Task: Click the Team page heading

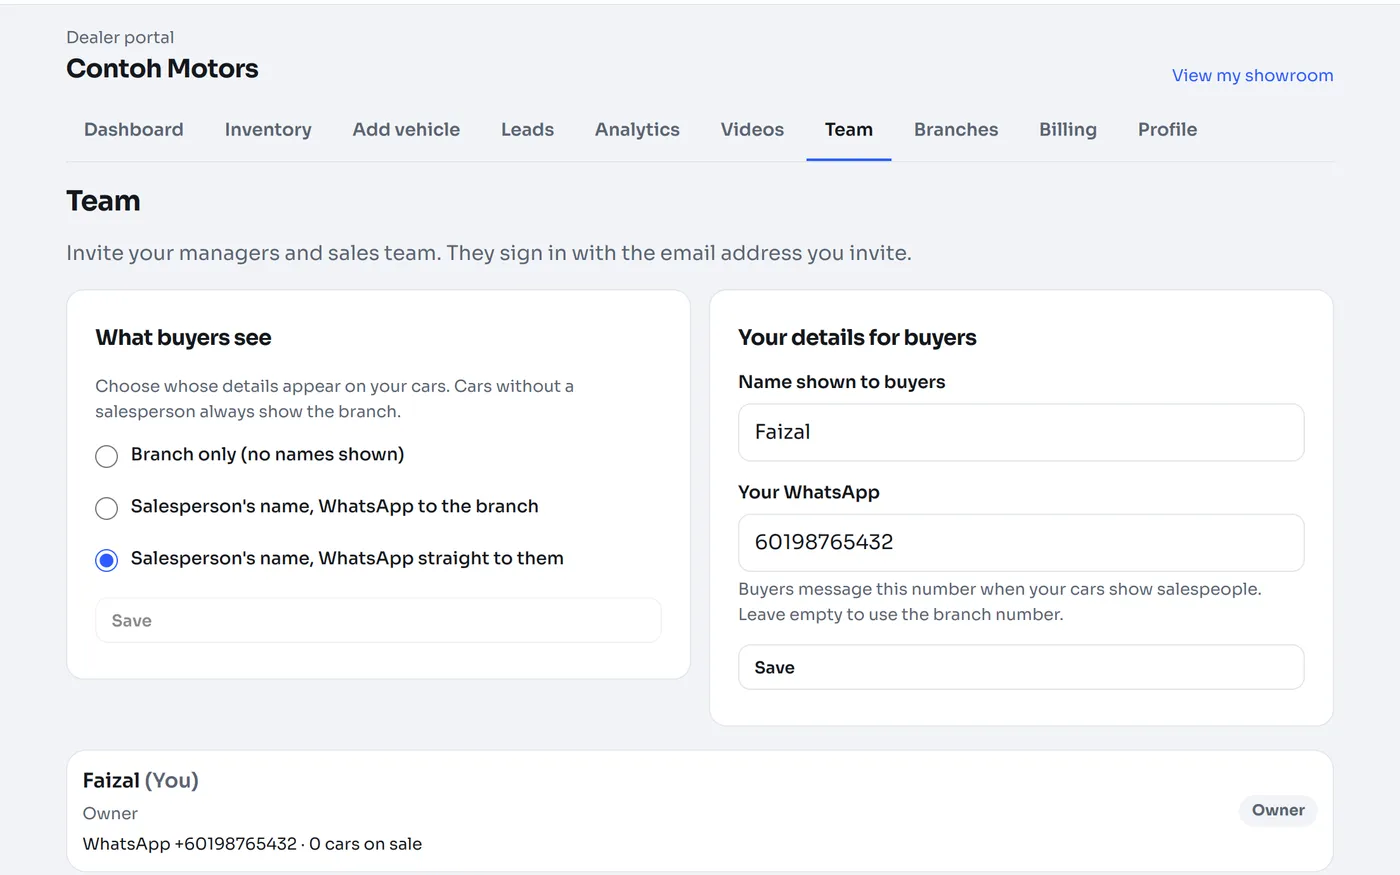Action: click(103, 201)
